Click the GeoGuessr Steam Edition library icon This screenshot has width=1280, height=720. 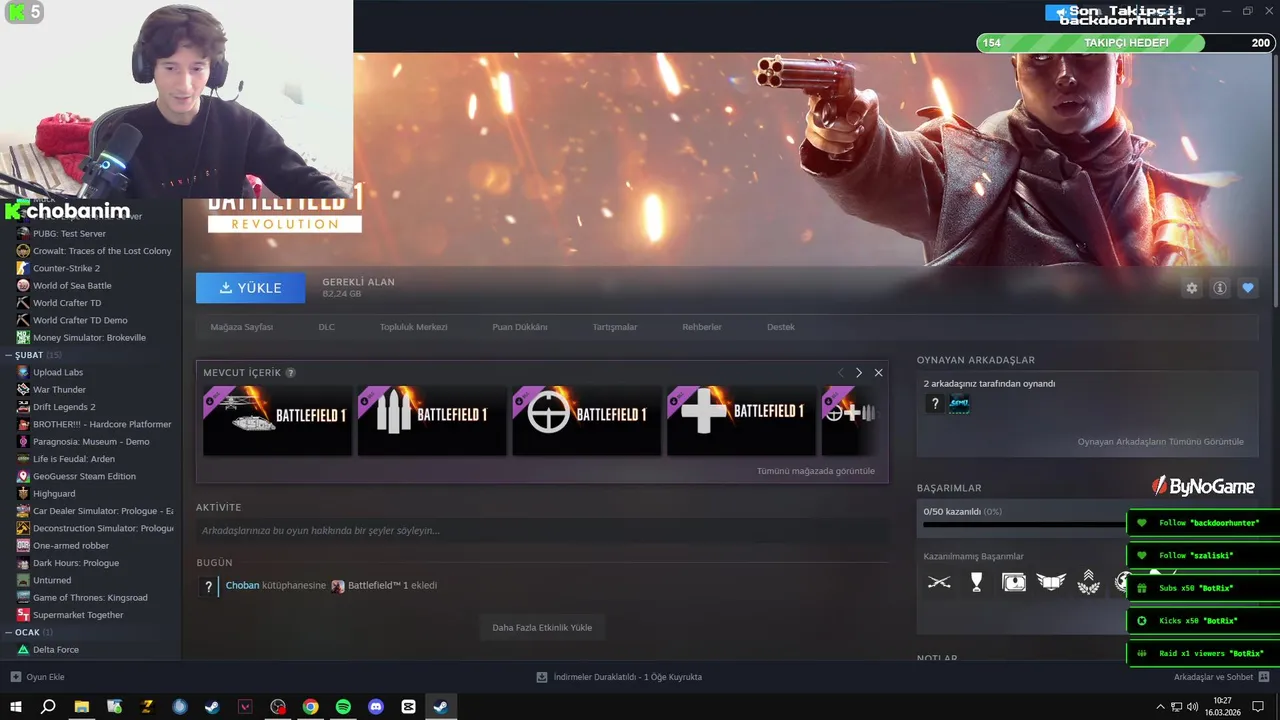(x=23, y=476)
